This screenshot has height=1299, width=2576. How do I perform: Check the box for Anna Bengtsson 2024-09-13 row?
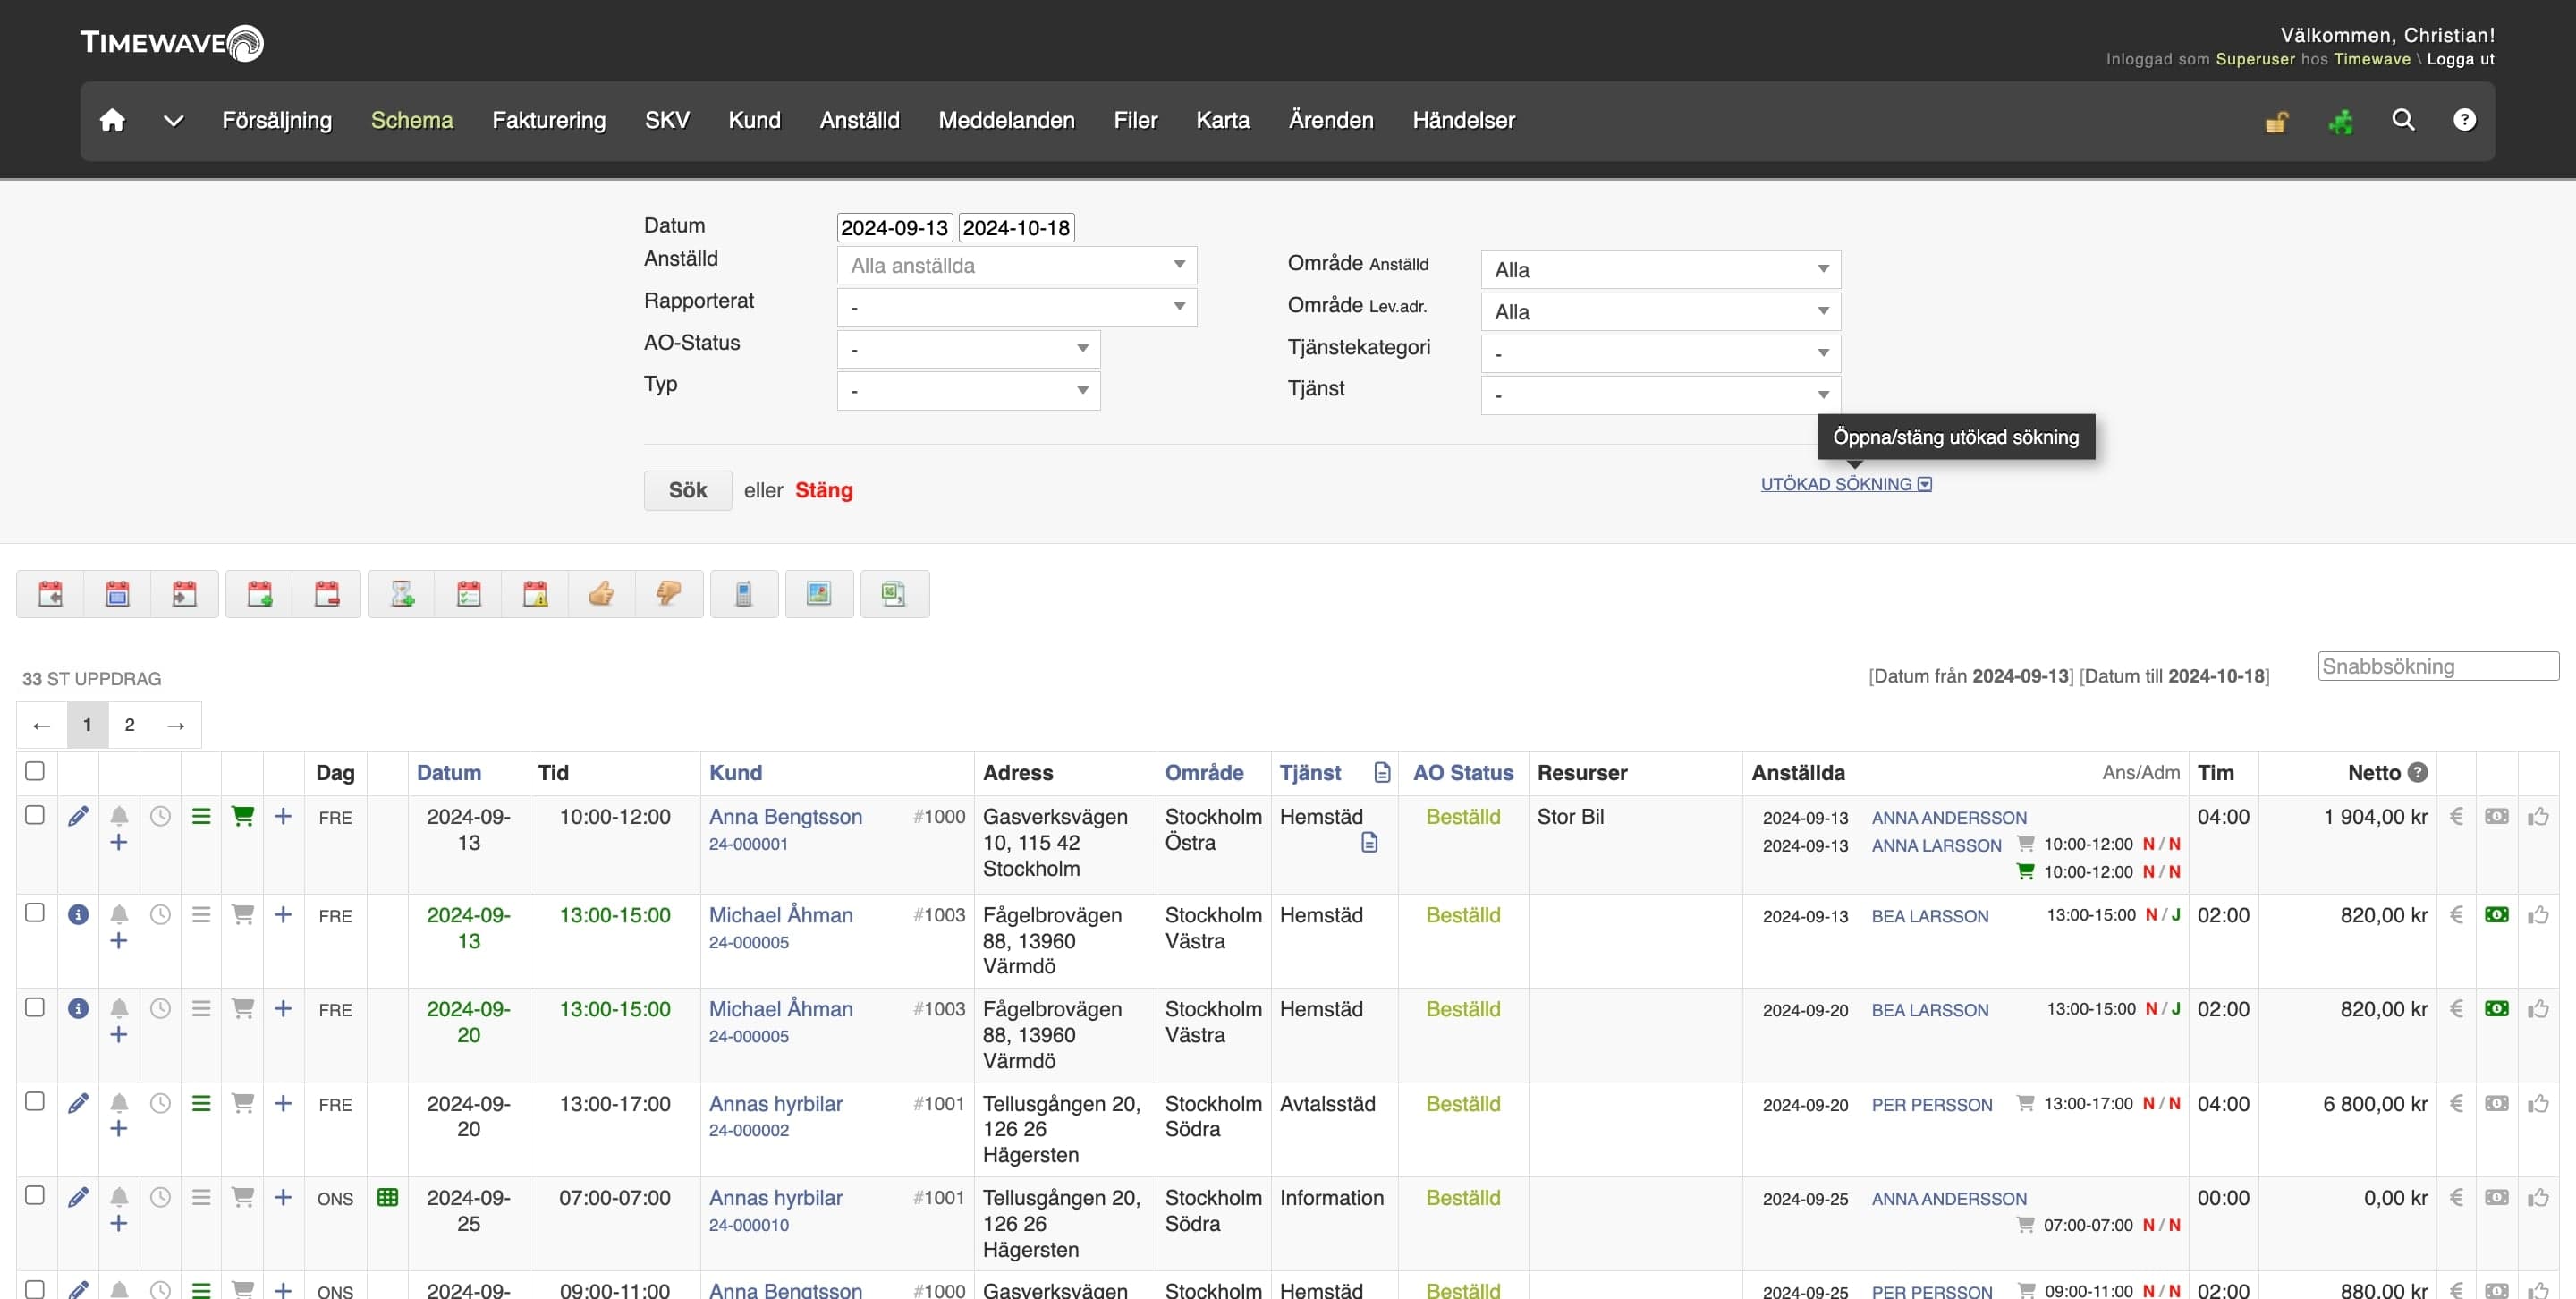[35, 815]
